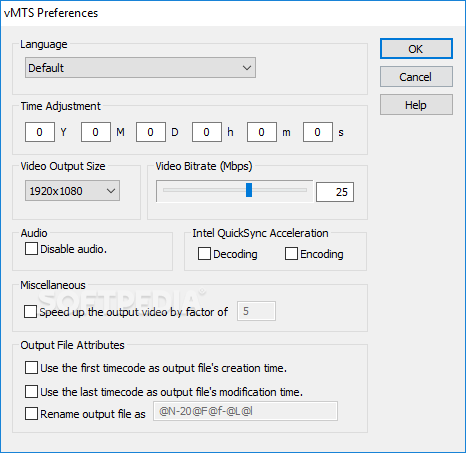Enable the Rename output file as option
The height and width of the screenshot is (453, 466).
pyautogui.click(x=31, y=414)
